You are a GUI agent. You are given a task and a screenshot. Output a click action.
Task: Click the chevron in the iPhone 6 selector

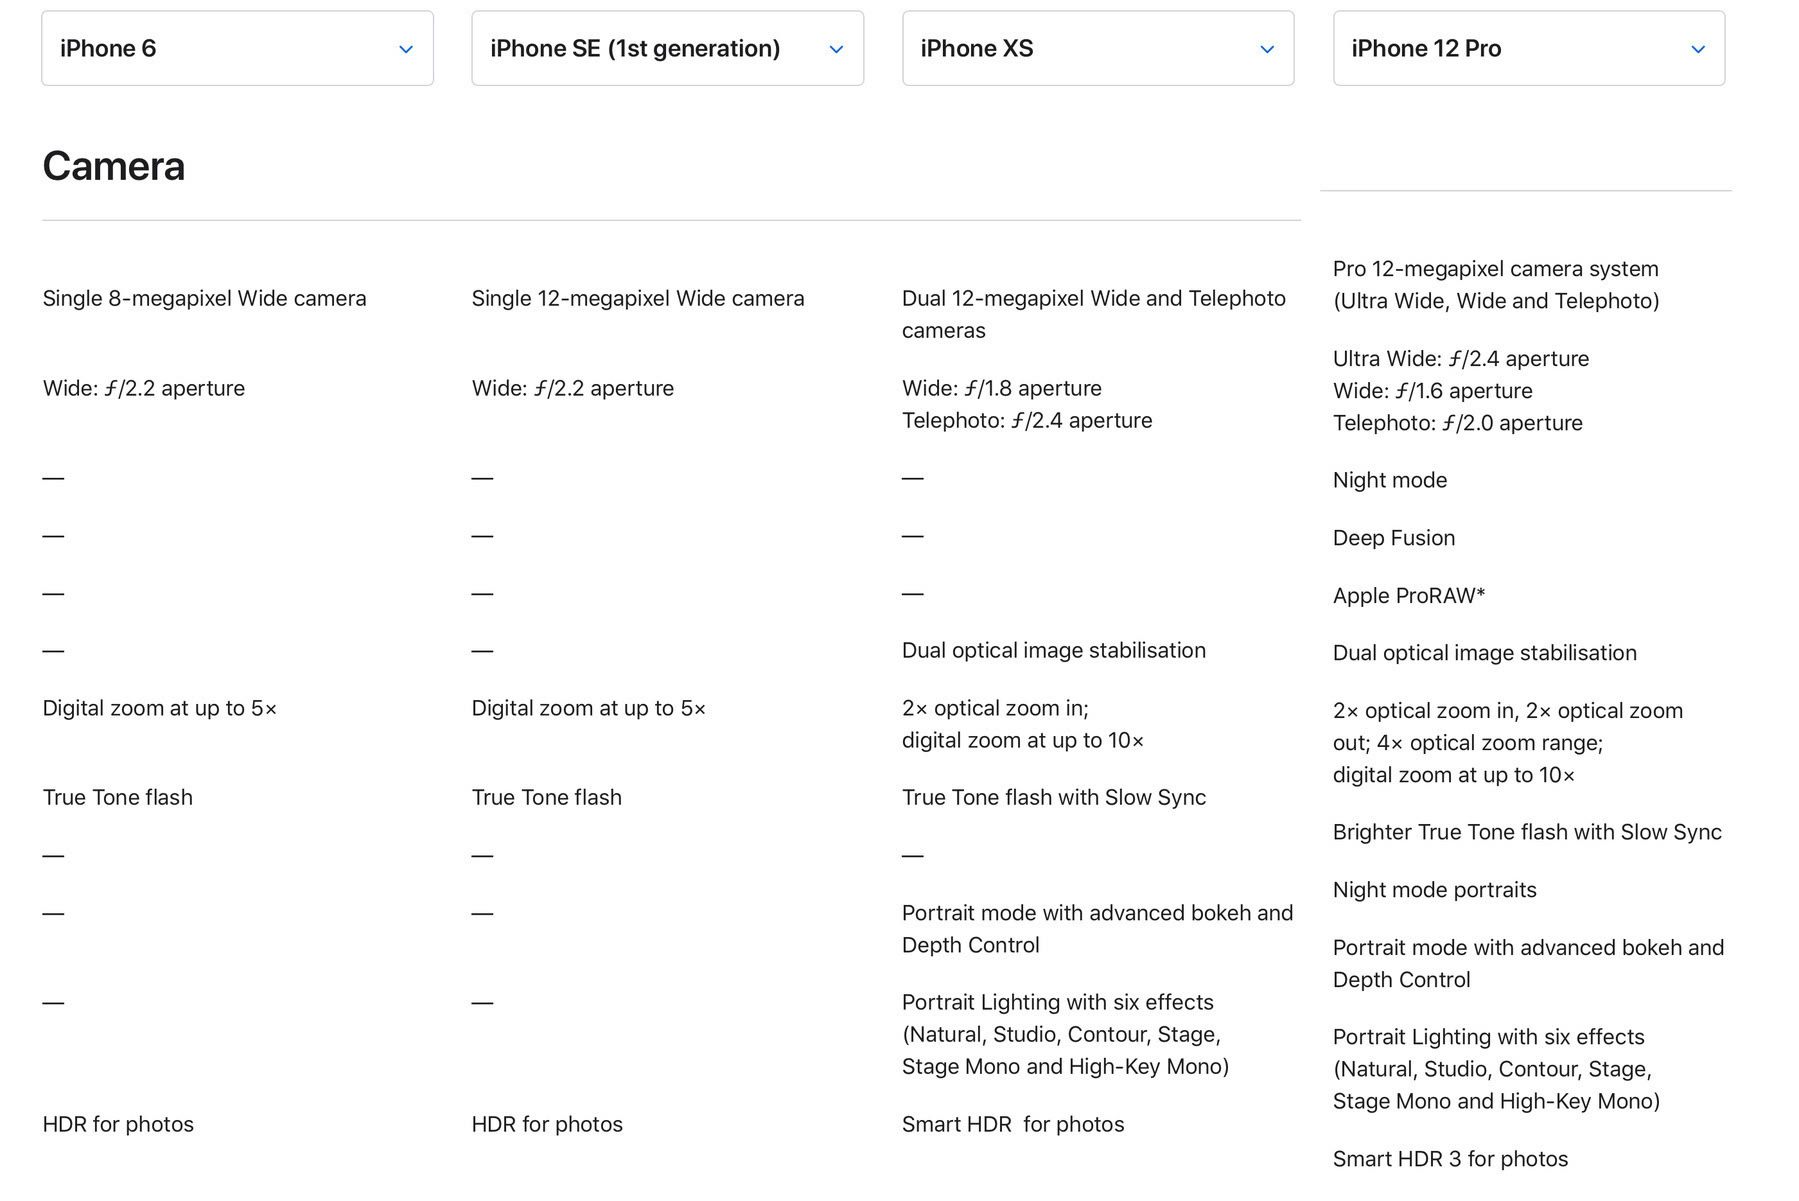coord(405,49)
